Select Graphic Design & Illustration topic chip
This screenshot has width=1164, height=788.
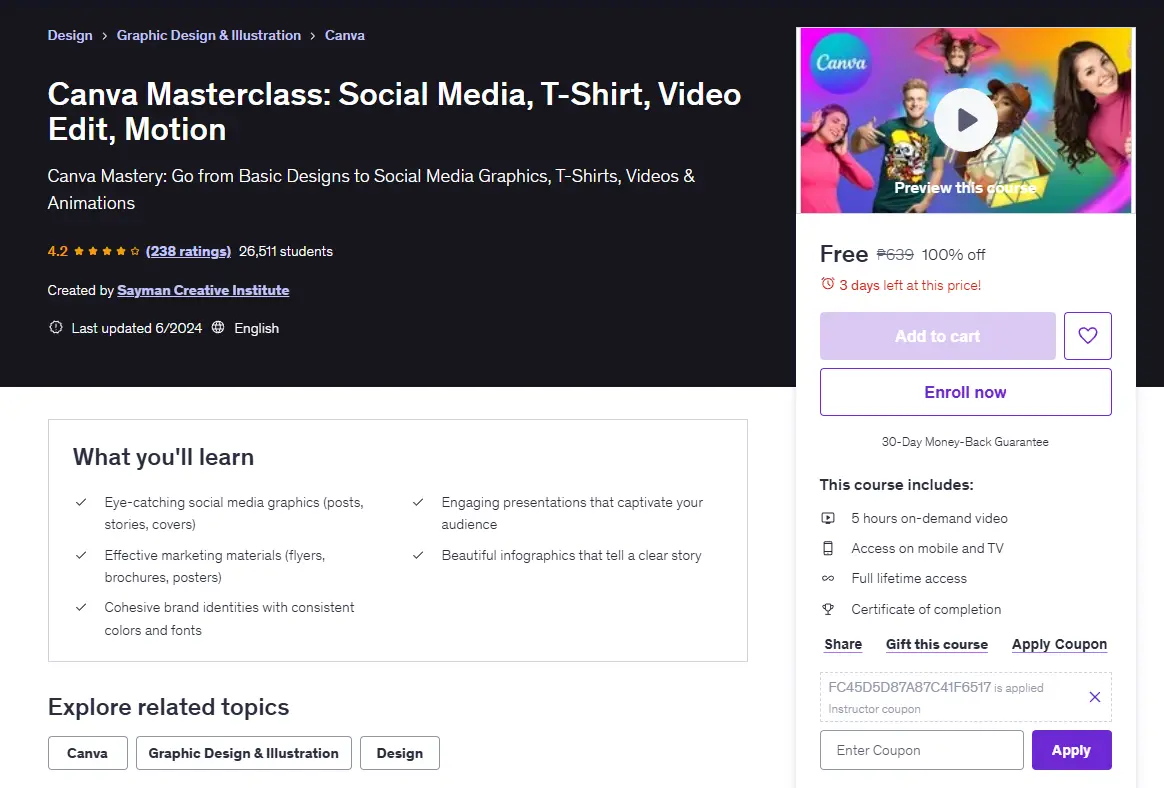(243, 753)
